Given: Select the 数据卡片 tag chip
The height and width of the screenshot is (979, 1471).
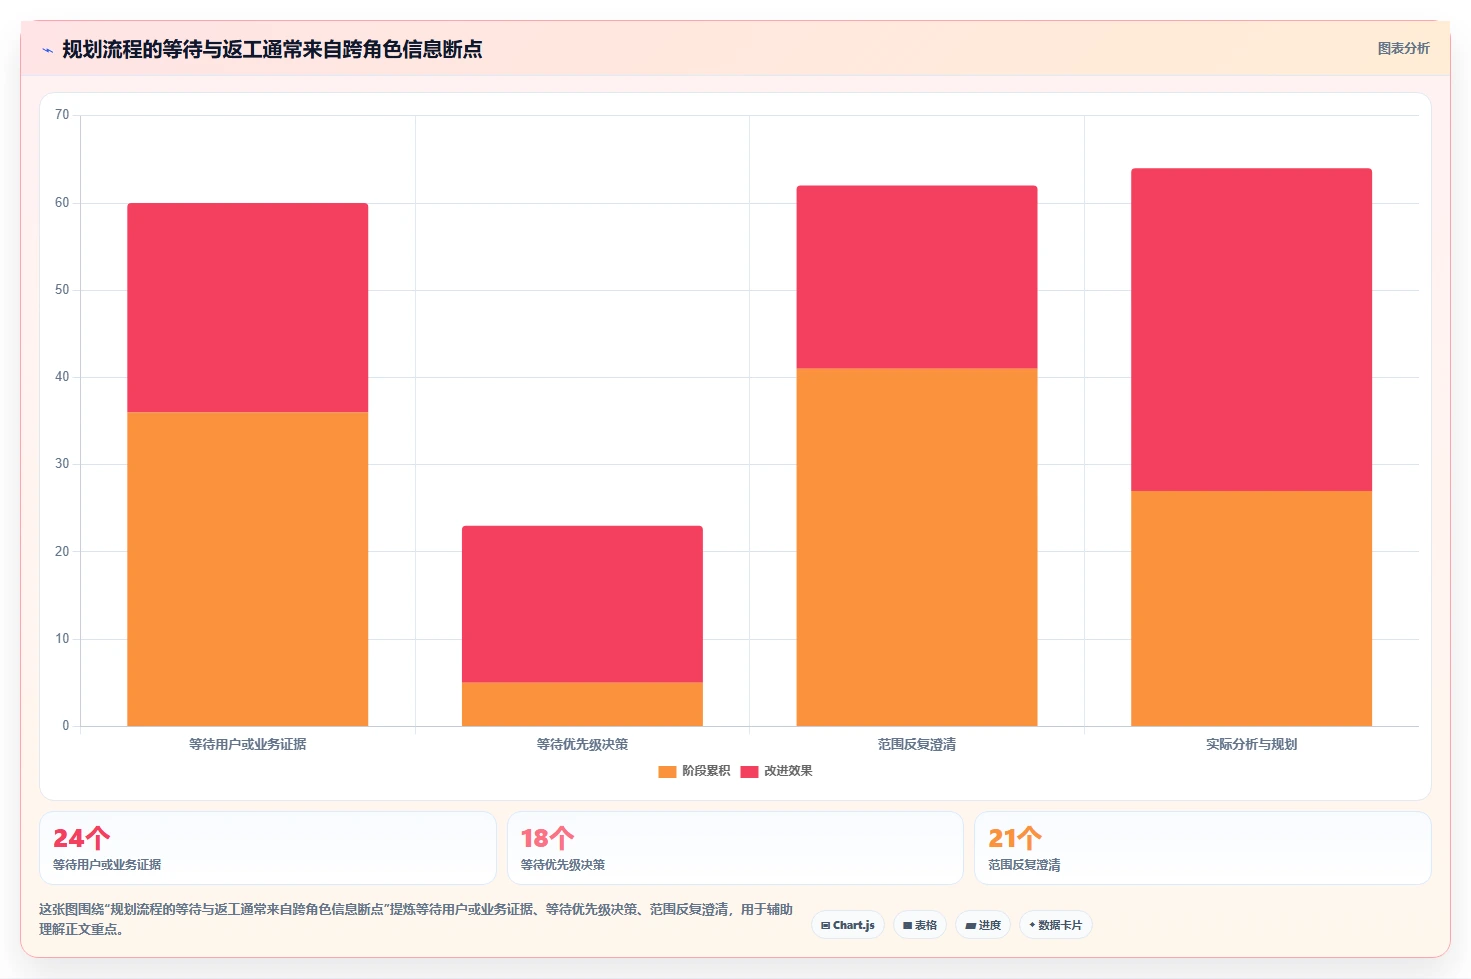Looking at the screenshot, I should pos(1056,925).
